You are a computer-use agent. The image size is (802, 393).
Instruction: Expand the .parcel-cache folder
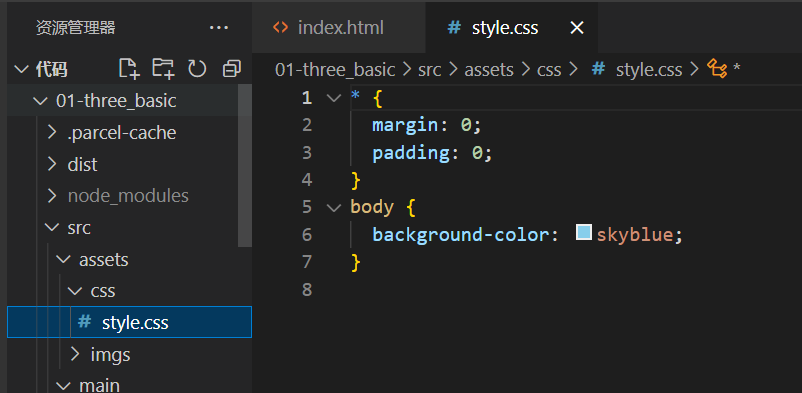click(x=52, y=133)
